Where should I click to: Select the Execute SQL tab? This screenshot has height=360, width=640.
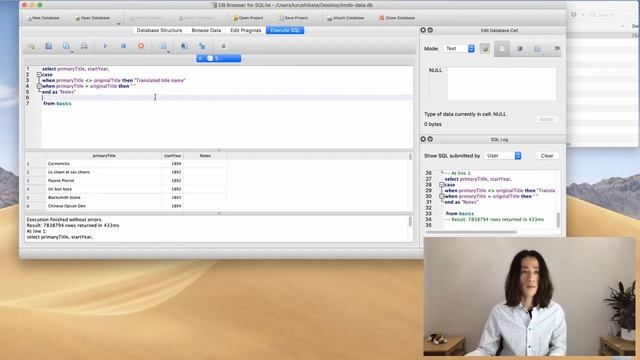[x=285, y=30]
